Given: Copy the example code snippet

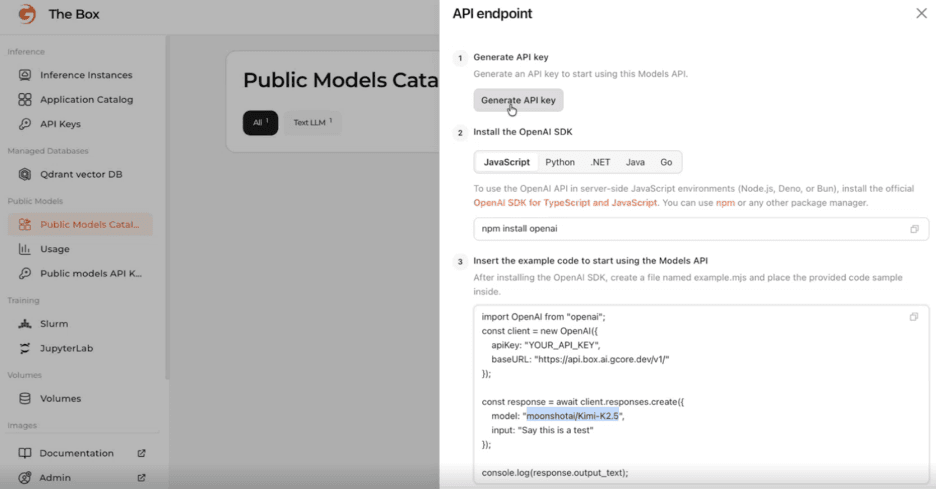Looking at the screenshot, I should tap(914, 317).
